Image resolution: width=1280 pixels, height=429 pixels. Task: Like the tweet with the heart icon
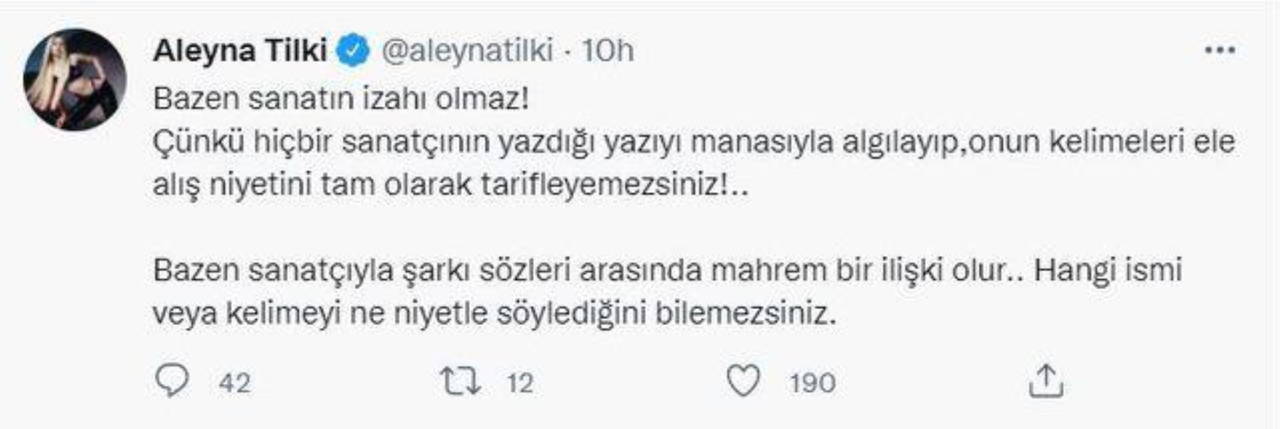746,381
